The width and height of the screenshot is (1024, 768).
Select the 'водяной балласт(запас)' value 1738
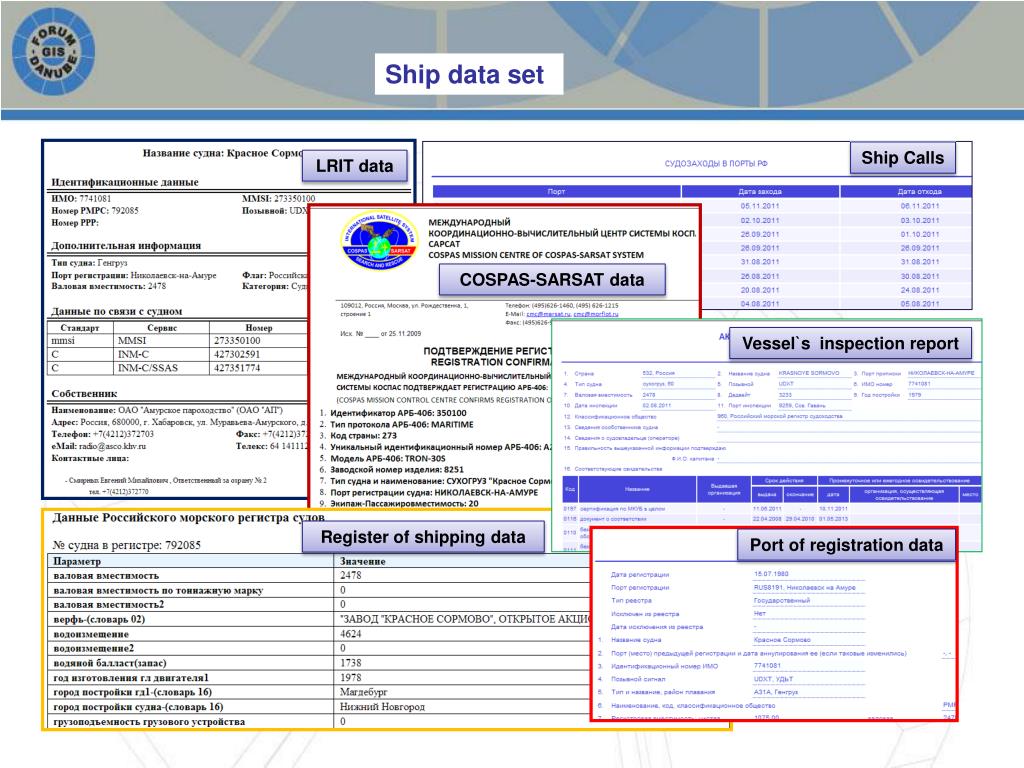pyautogui.click(x=351, y=663)
